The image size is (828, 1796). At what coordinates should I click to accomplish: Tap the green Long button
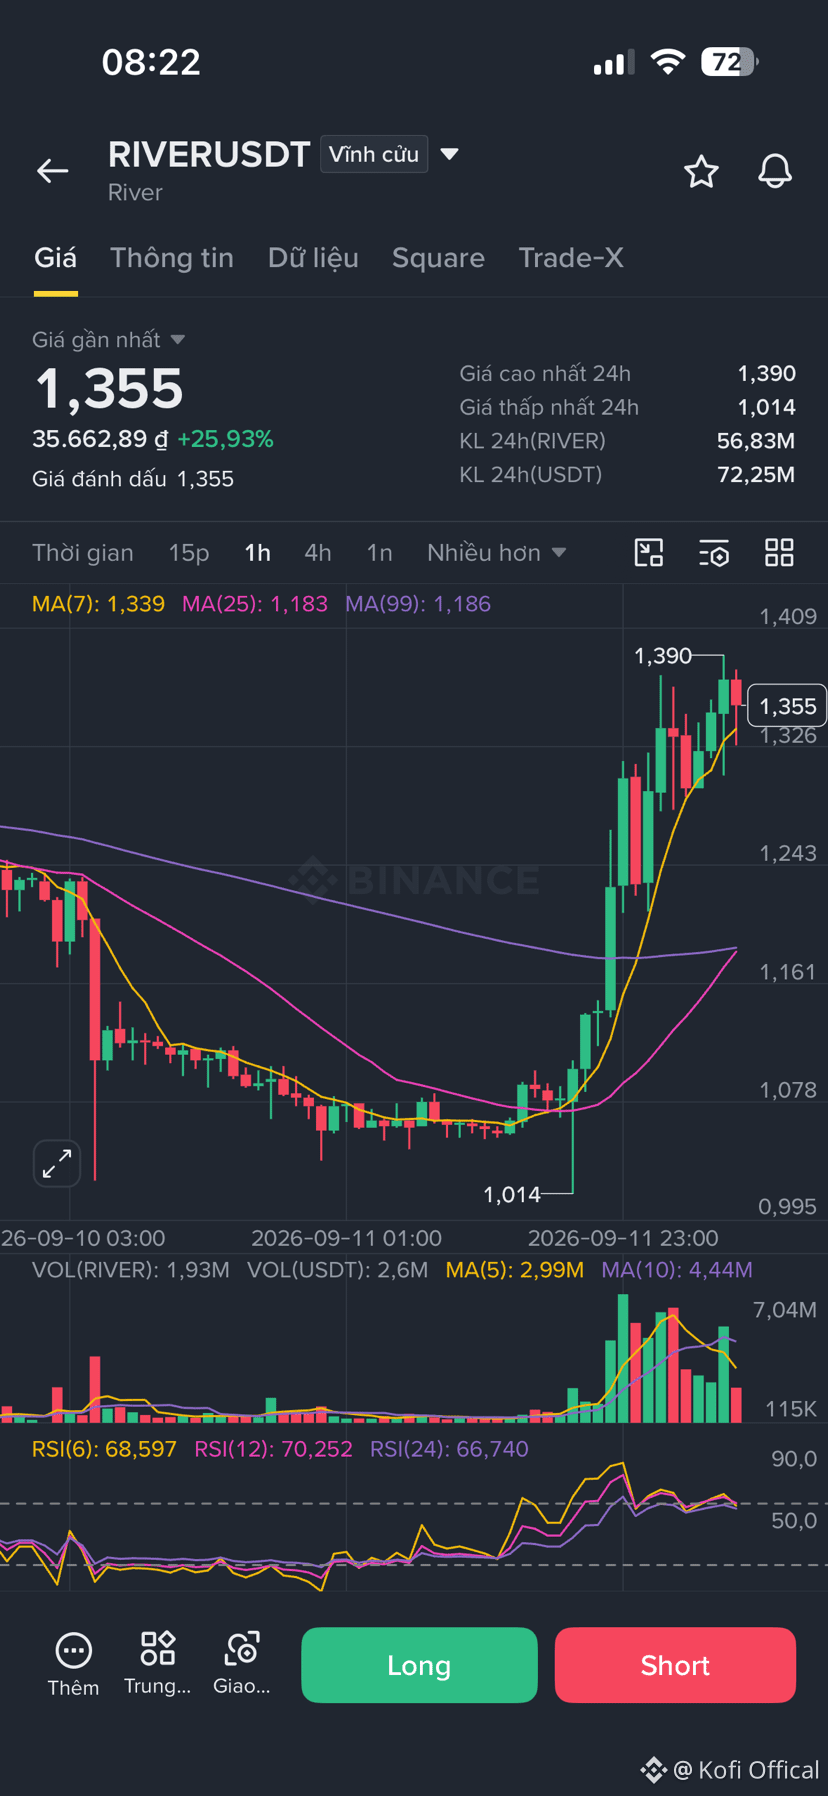[x=419, y=1665]
